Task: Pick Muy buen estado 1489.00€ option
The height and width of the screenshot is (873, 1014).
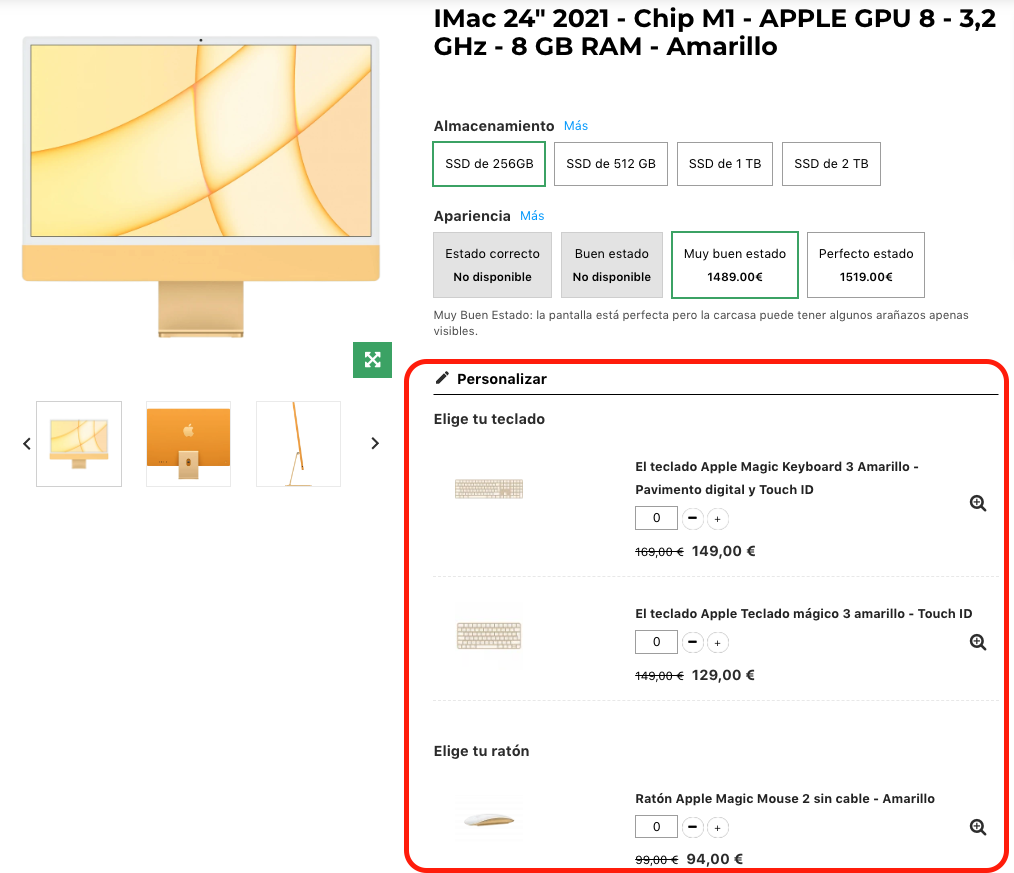Action: [735, 265]
